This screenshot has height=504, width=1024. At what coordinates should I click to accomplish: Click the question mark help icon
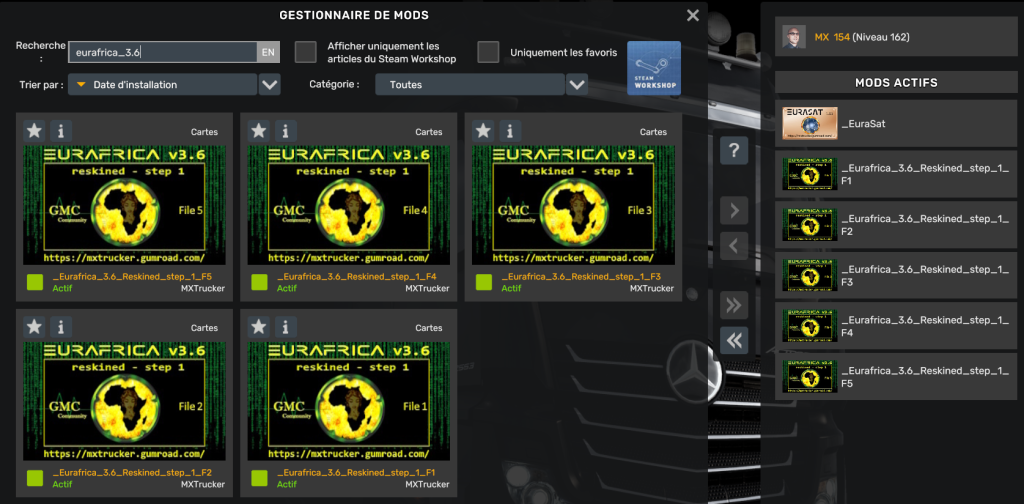pos(734,151)
